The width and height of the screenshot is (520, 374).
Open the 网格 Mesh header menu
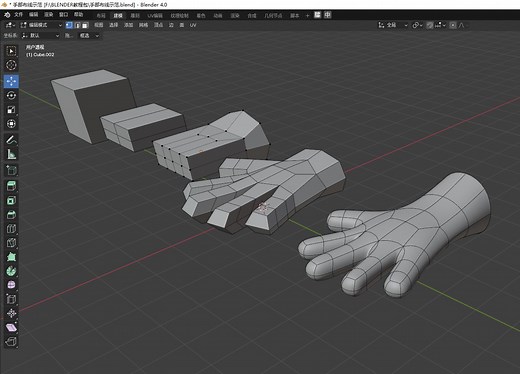point(143,25)
